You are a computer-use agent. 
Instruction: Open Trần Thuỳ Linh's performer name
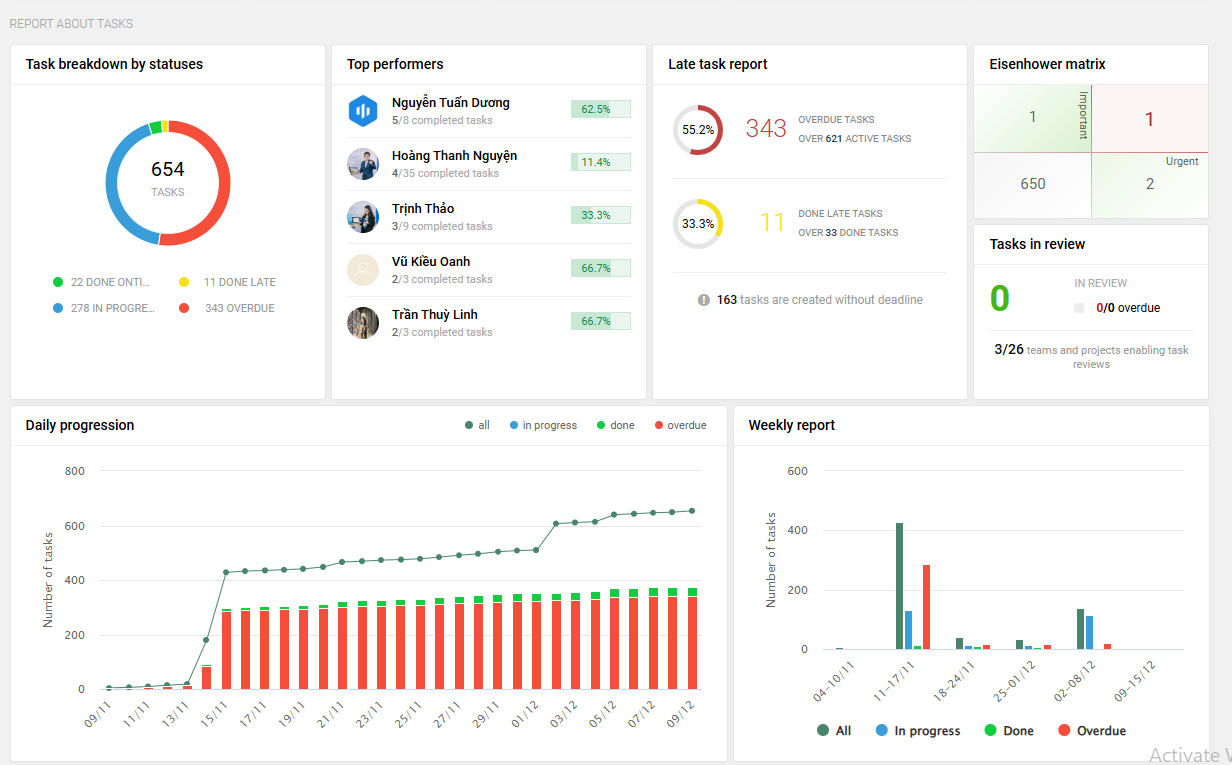pyautogui.click(x=435, y=315)
